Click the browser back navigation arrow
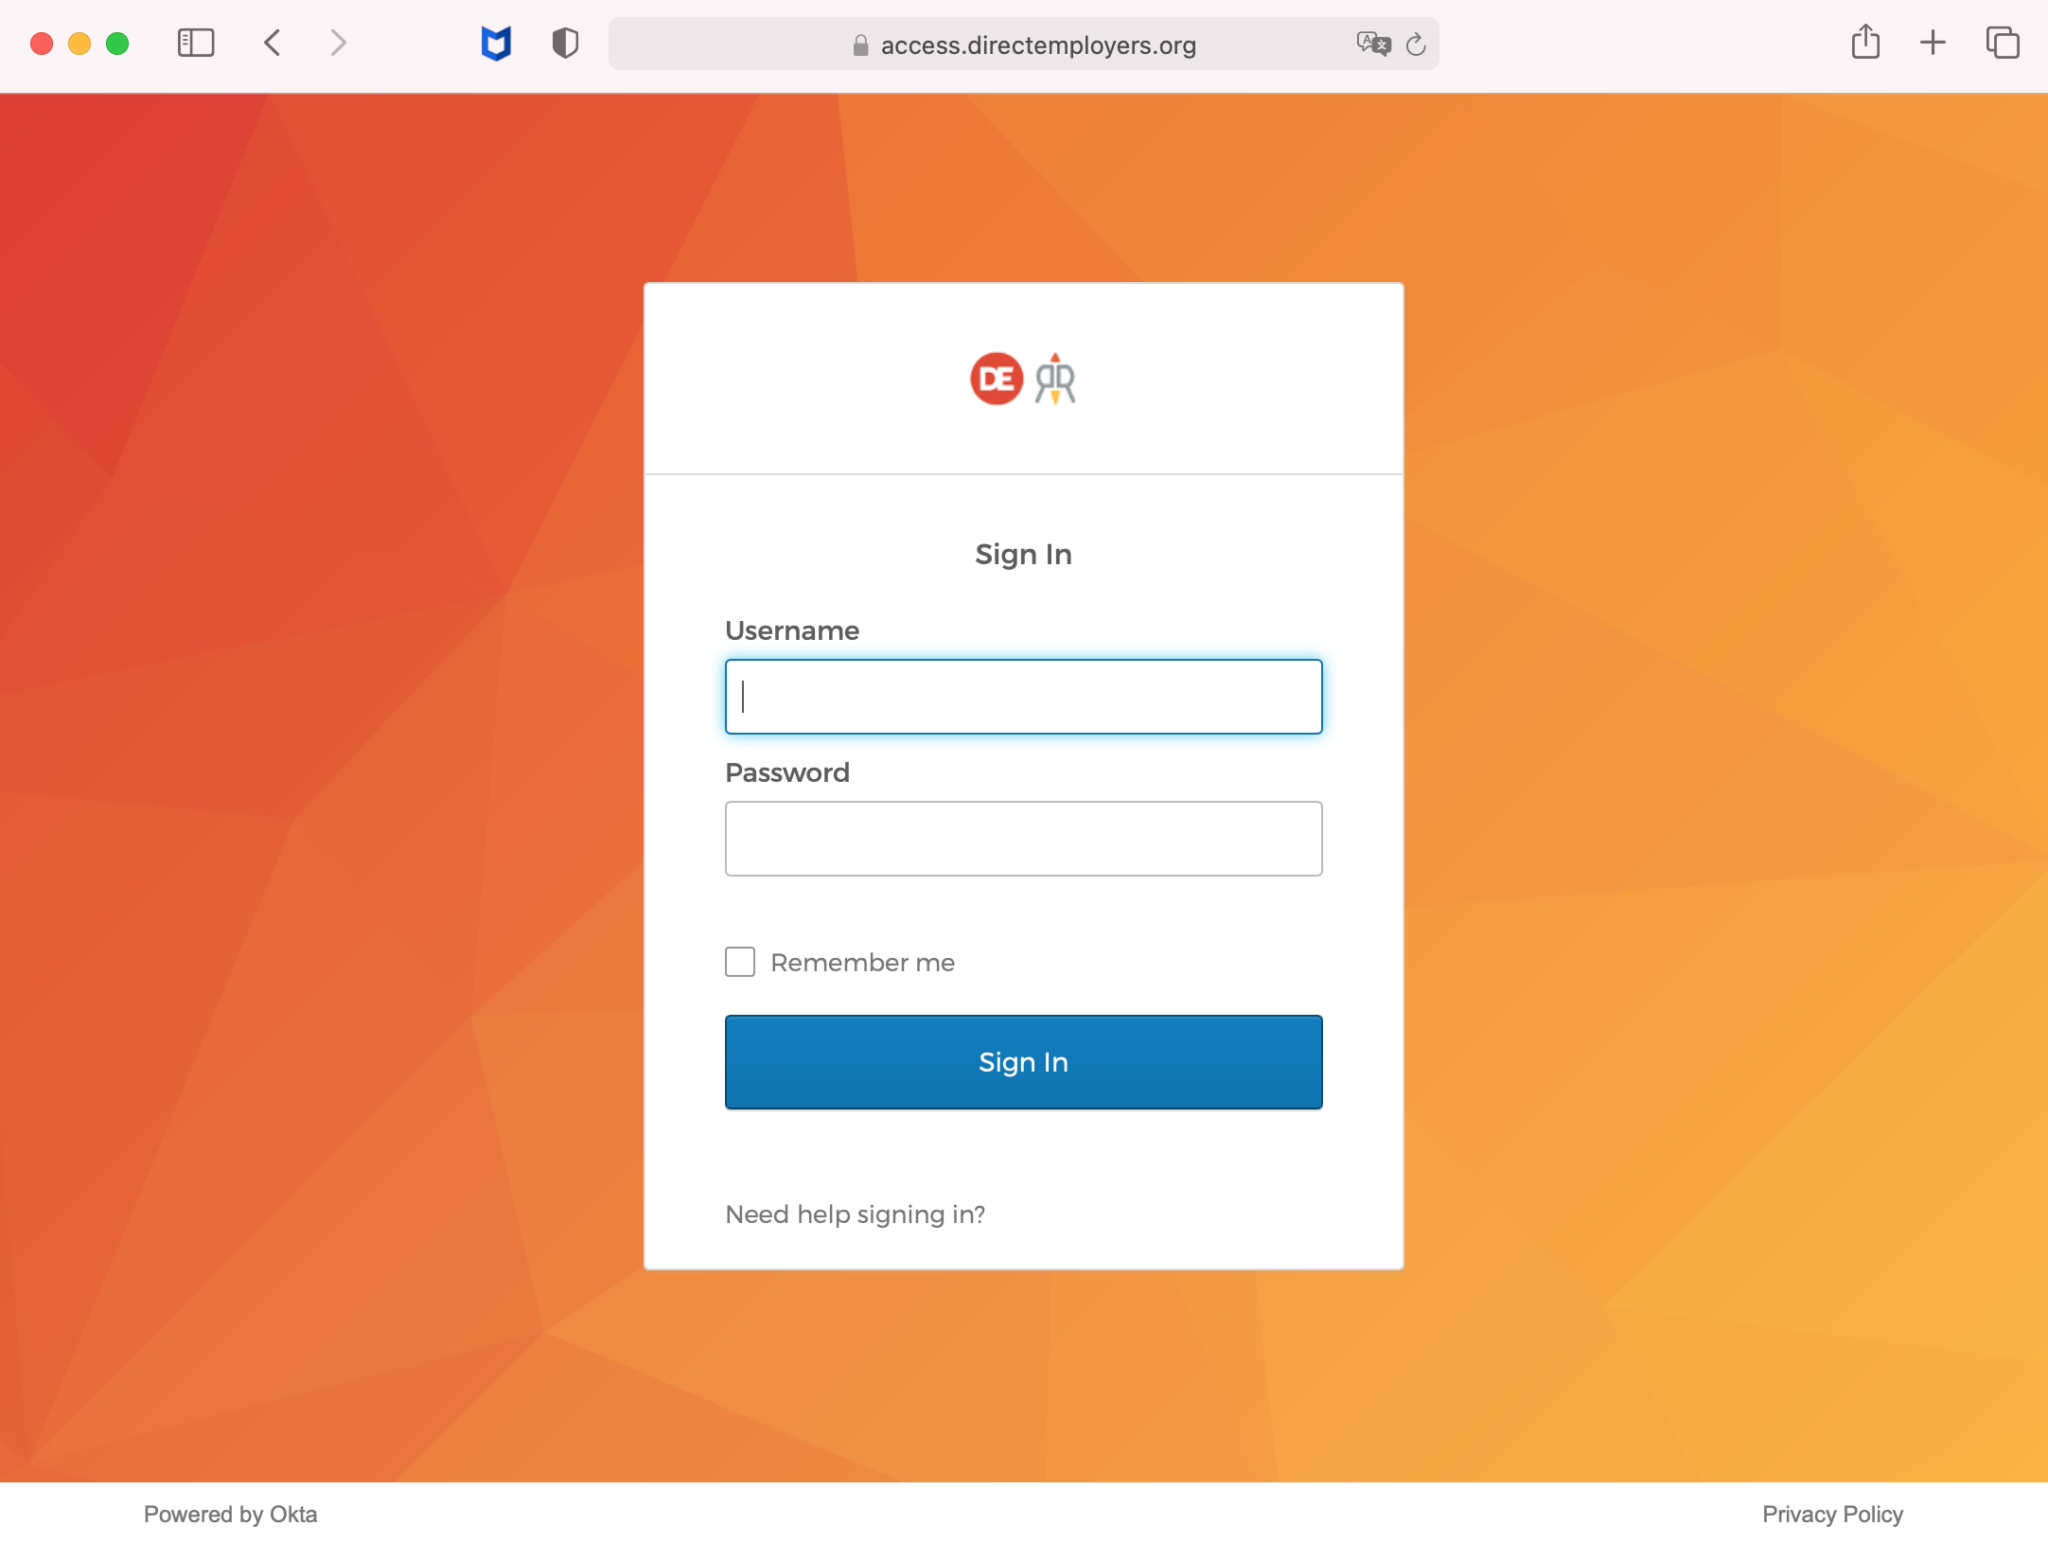Image resolution: width=2048 pixels, height=1543 pixels. 271,44
